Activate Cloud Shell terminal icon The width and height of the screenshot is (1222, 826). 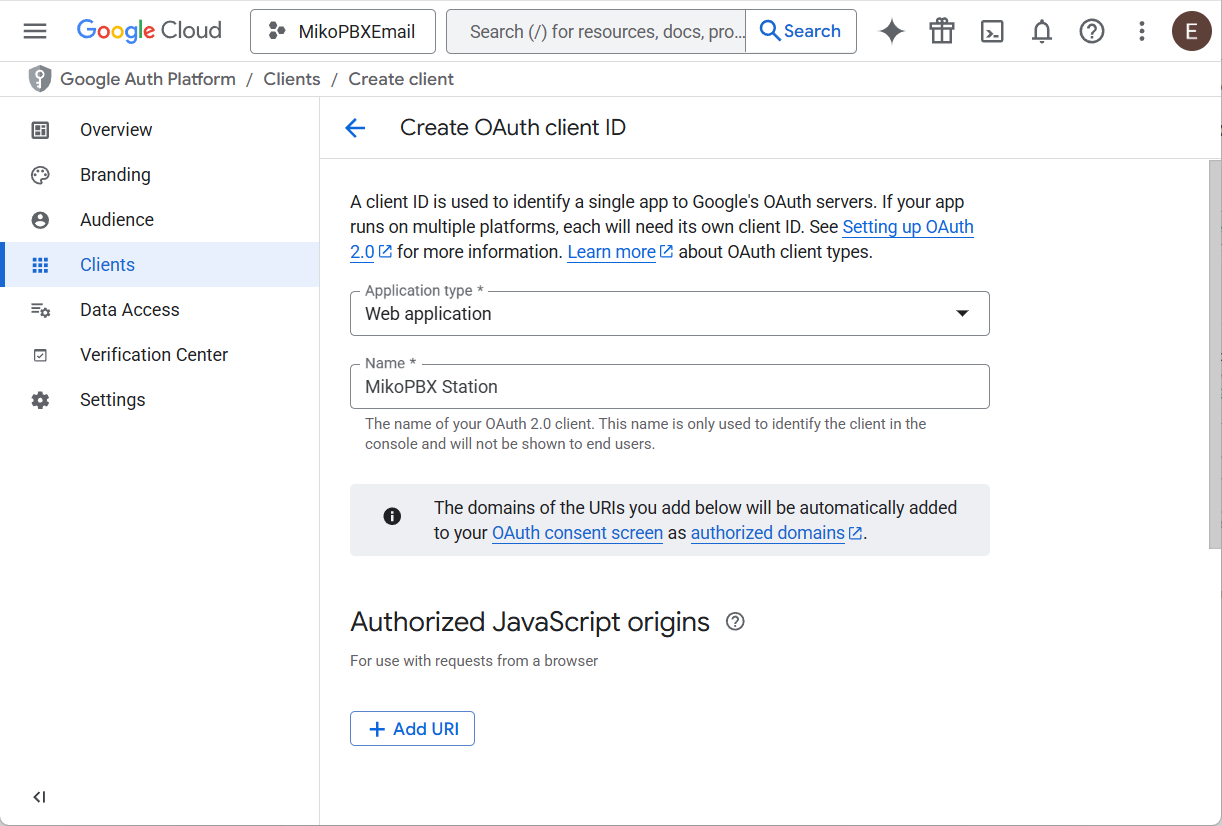tap(992, 31)
